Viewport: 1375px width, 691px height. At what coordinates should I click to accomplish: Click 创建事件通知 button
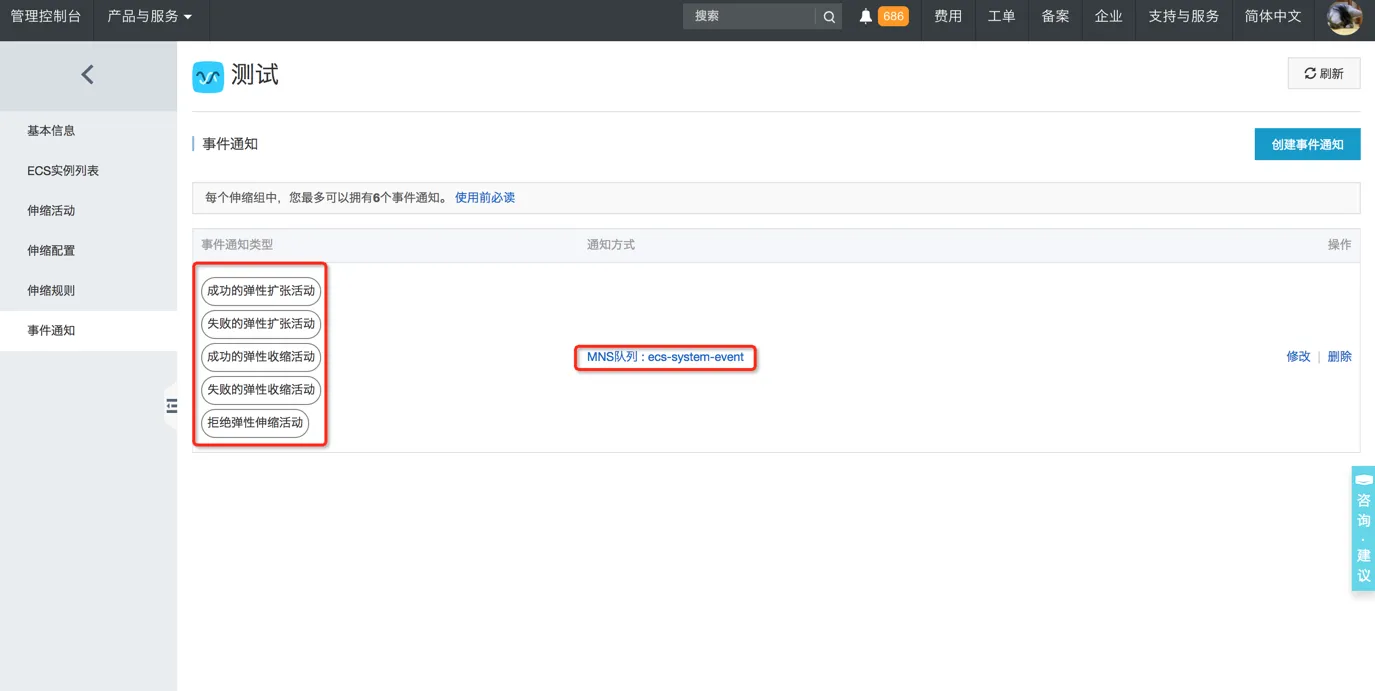[x=1307, y=144]
